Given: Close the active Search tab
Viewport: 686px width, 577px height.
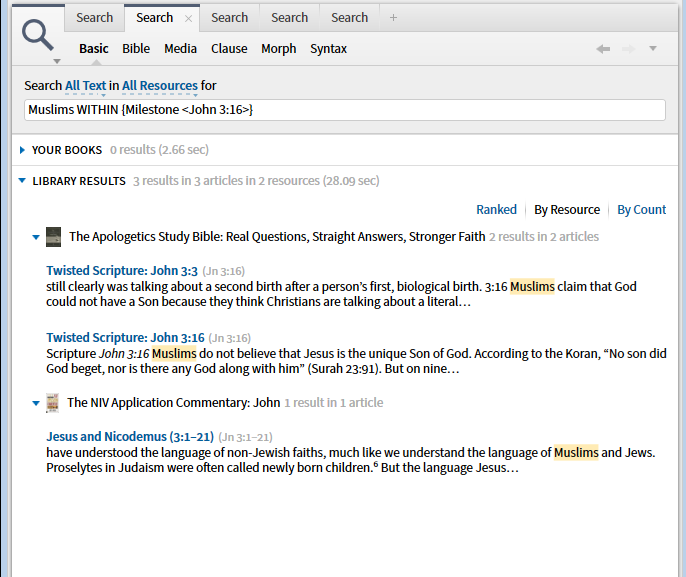Looking at the screenshot, I should (188, 18).
